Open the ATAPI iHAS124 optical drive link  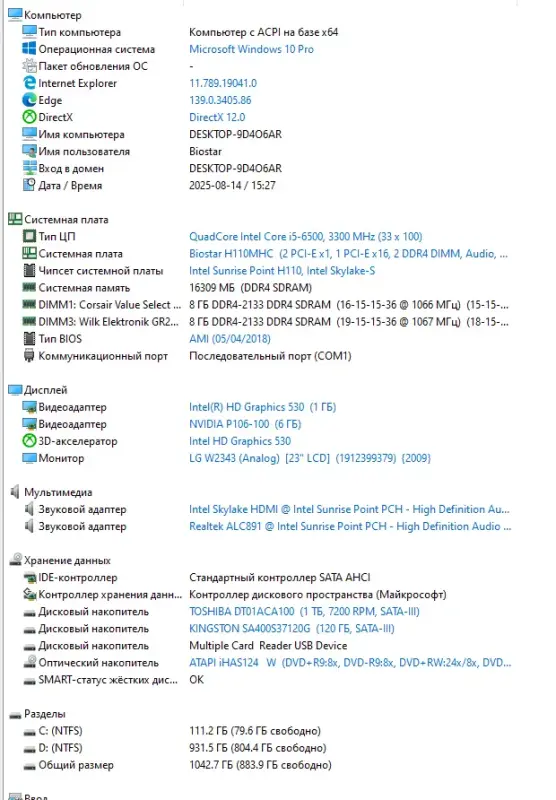350,662
